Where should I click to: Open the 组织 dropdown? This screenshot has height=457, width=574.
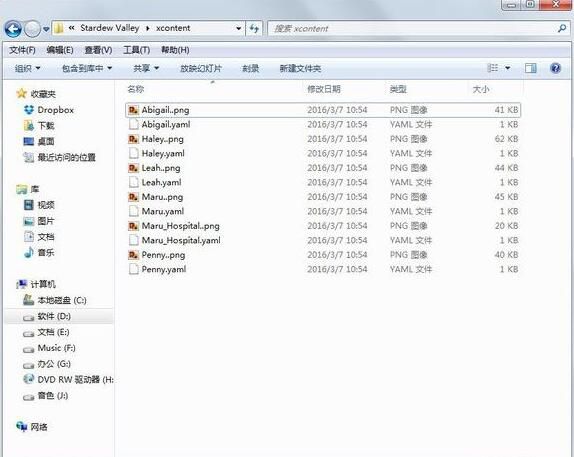tap(27, 68)
